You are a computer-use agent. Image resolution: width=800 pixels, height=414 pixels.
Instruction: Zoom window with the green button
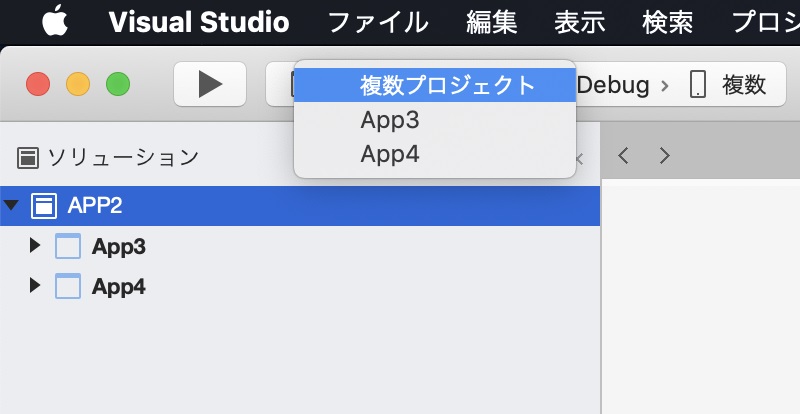[118, 84]
